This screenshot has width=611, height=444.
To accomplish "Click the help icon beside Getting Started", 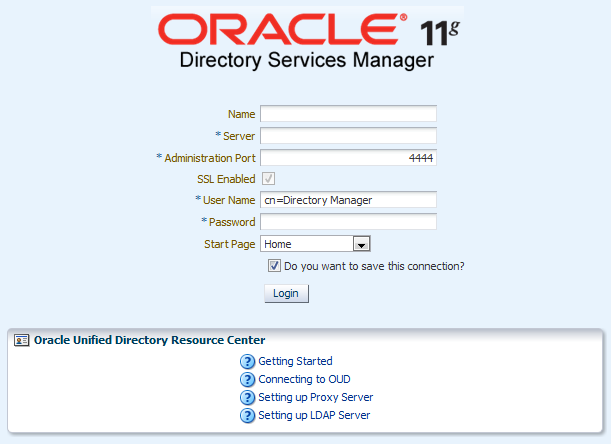I will (x=247, y=361).
